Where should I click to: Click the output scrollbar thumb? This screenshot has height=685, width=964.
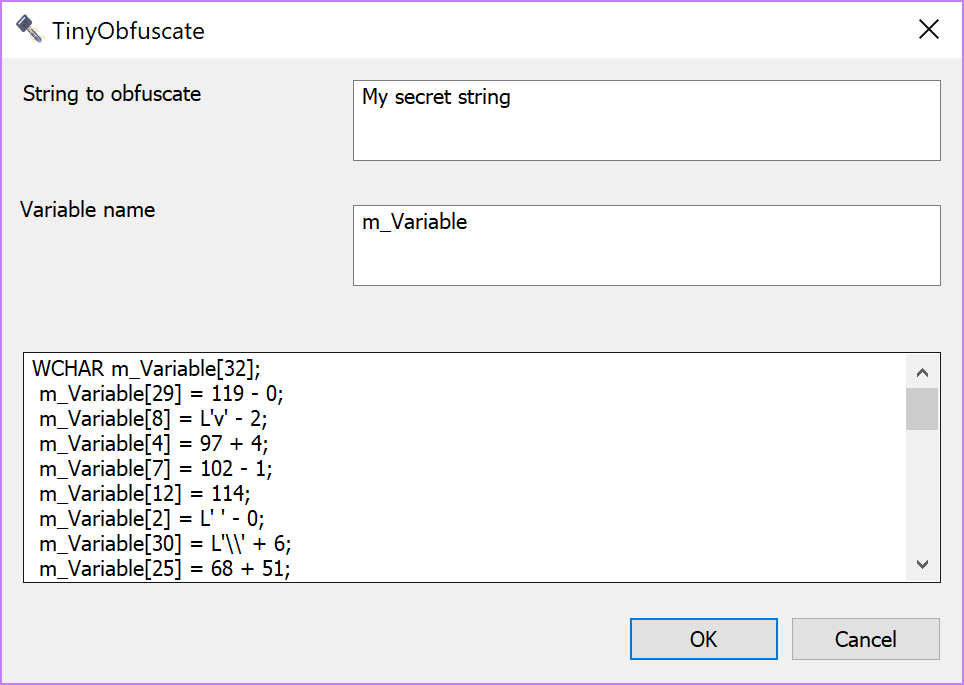click(922, 408)
